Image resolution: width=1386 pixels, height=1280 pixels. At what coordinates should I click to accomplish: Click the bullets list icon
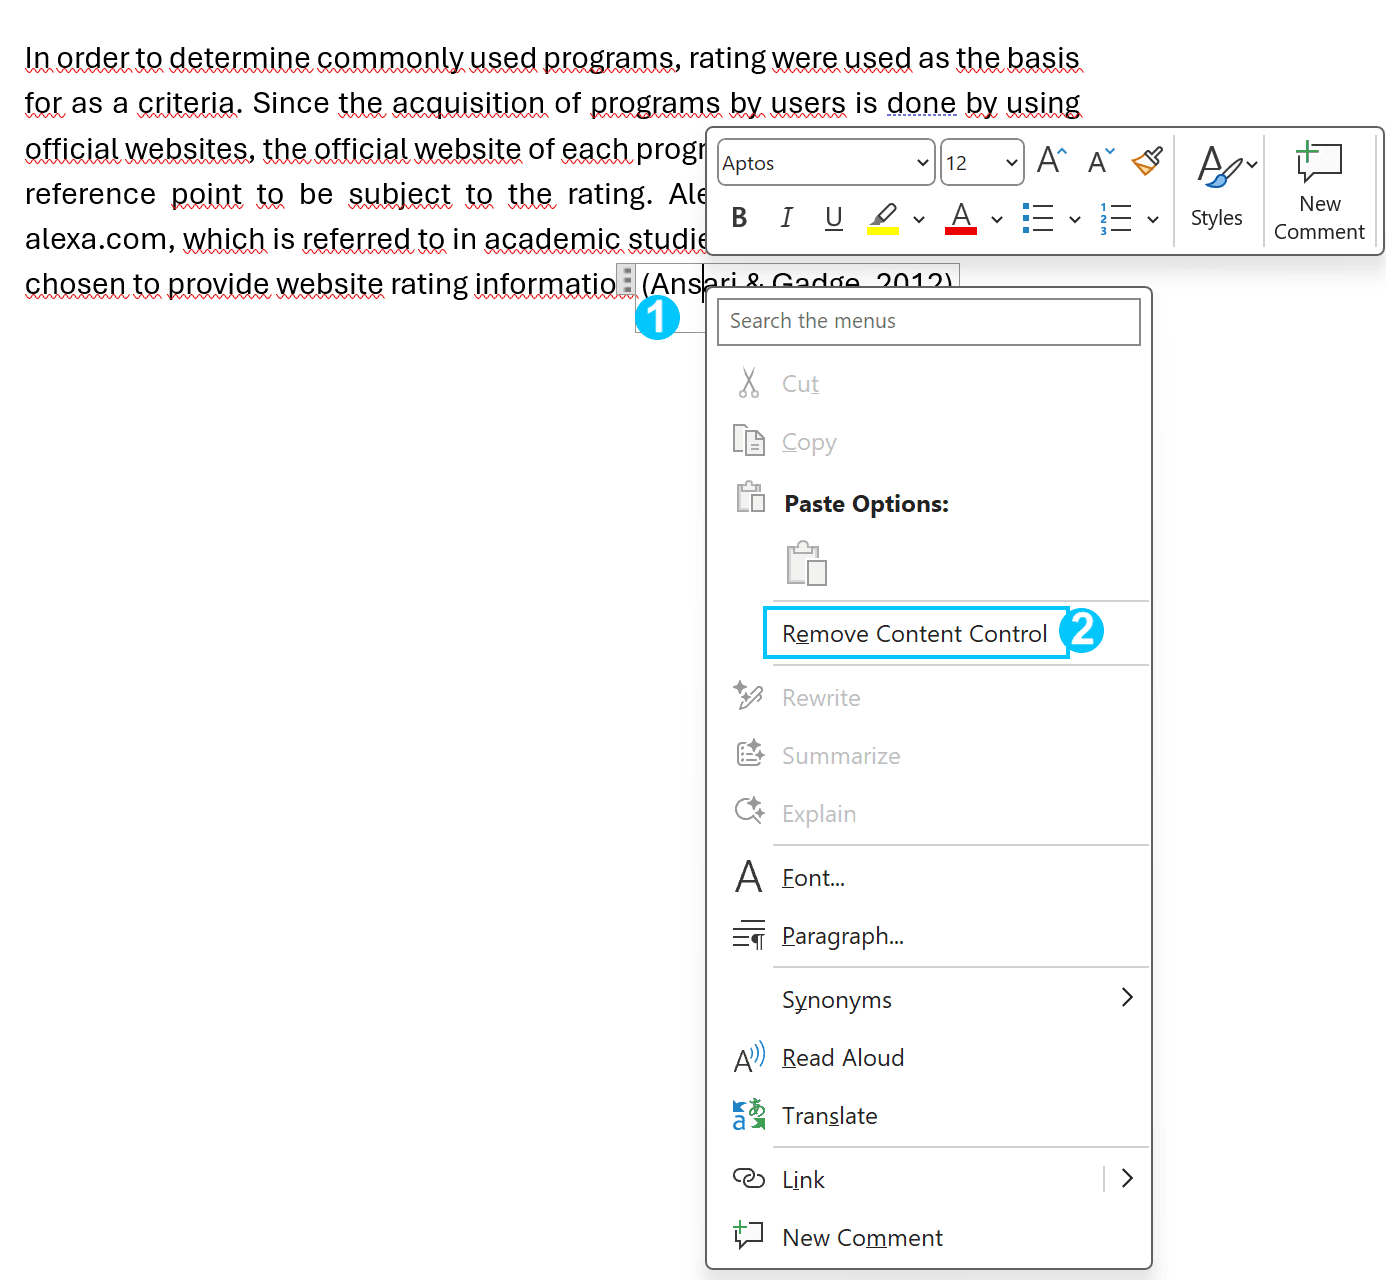pos(1038,217)
